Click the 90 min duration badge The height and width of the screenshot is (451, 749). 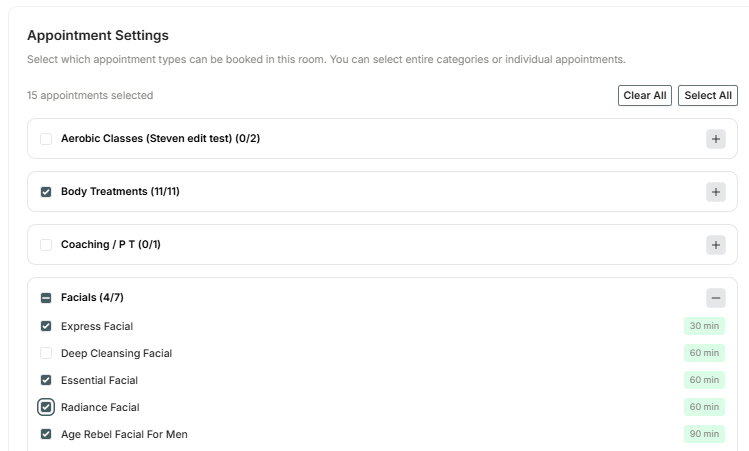tap(704, 434)
